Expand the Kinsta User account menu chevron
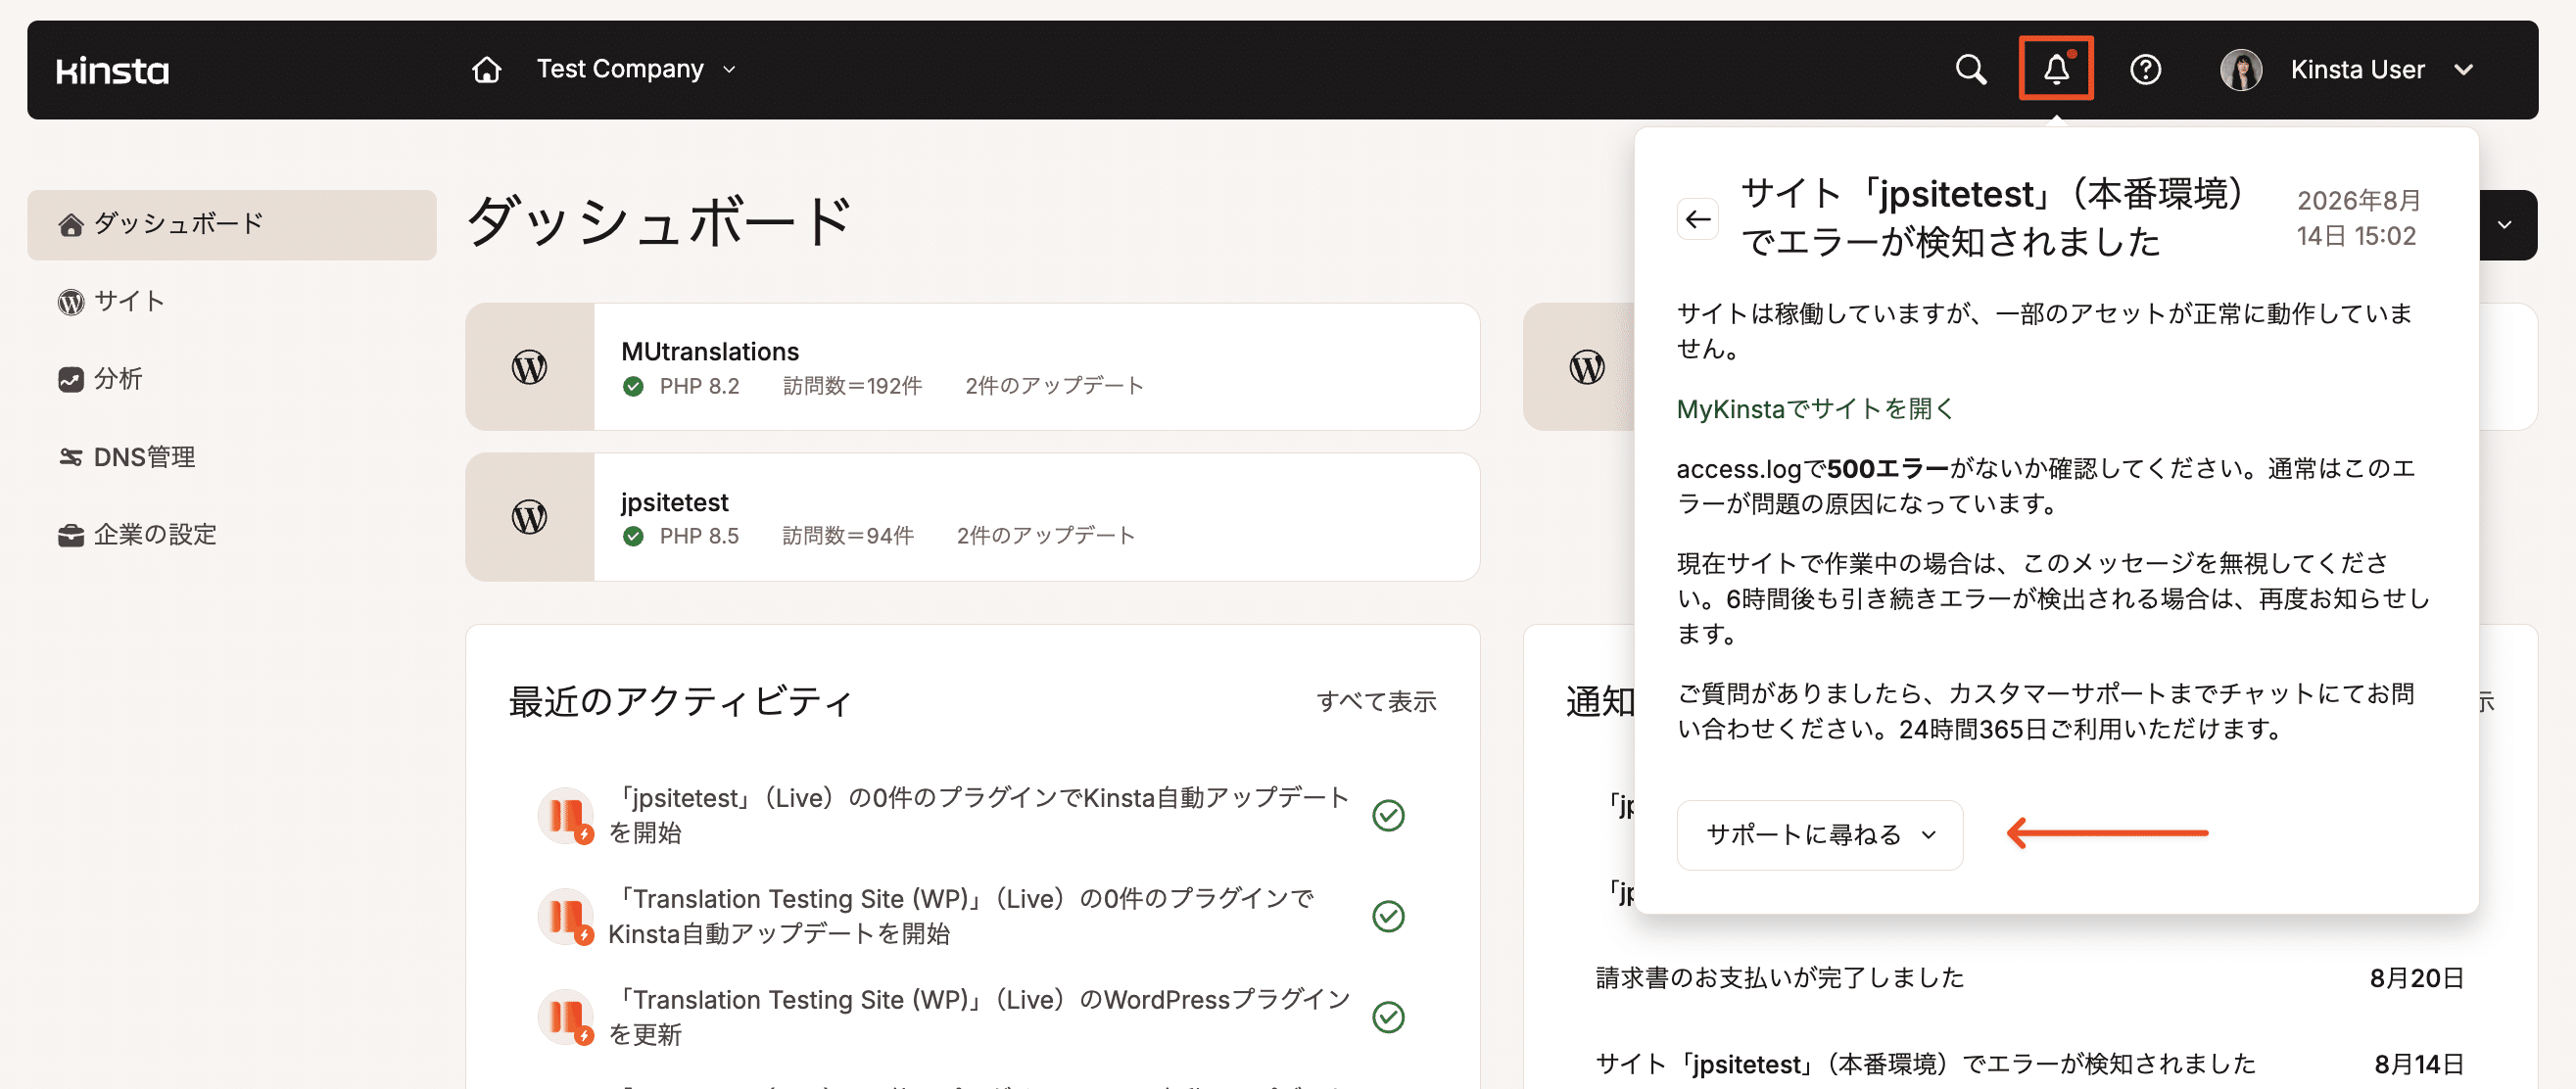Viewport: 2576px width, 1089px height. point(2464,69)
